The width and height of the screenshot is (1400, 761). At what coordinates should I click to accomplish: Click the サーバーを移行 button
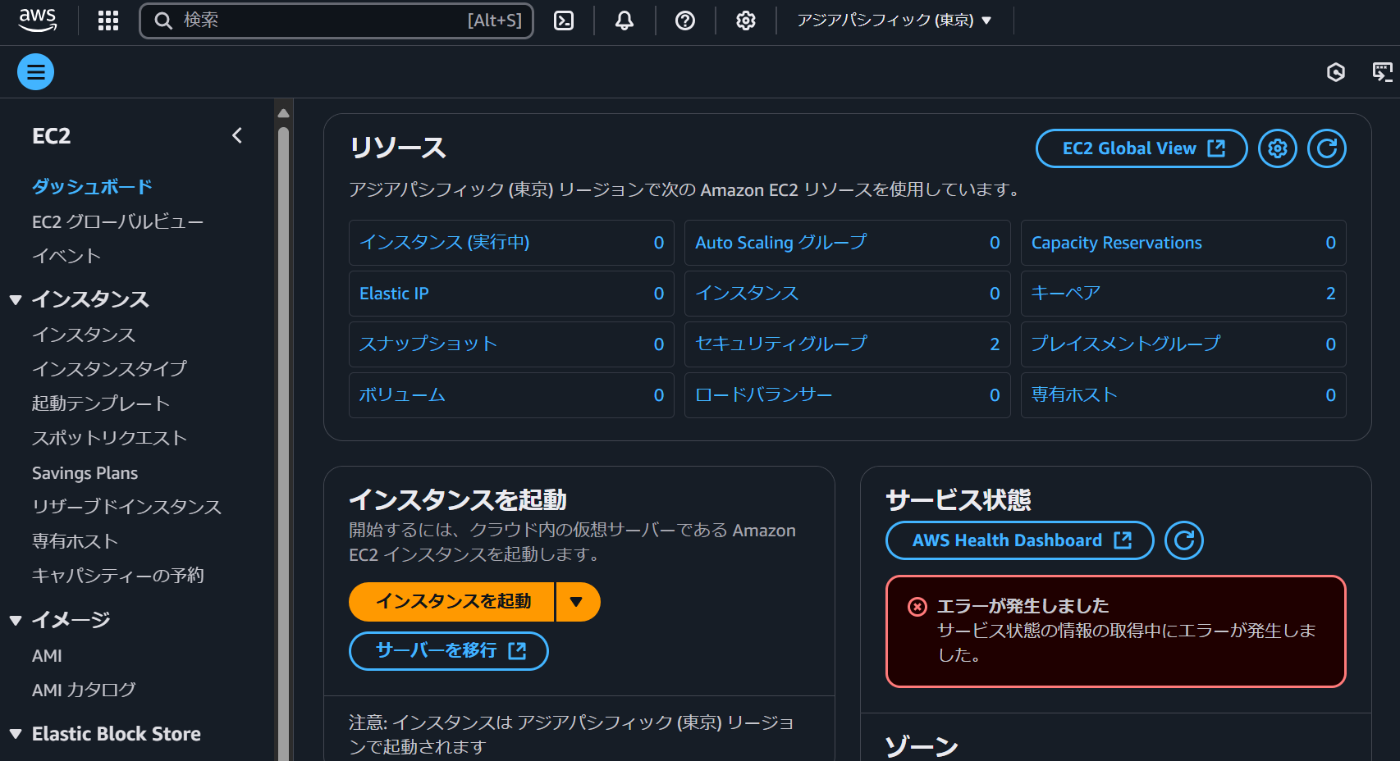coord(449,651)
